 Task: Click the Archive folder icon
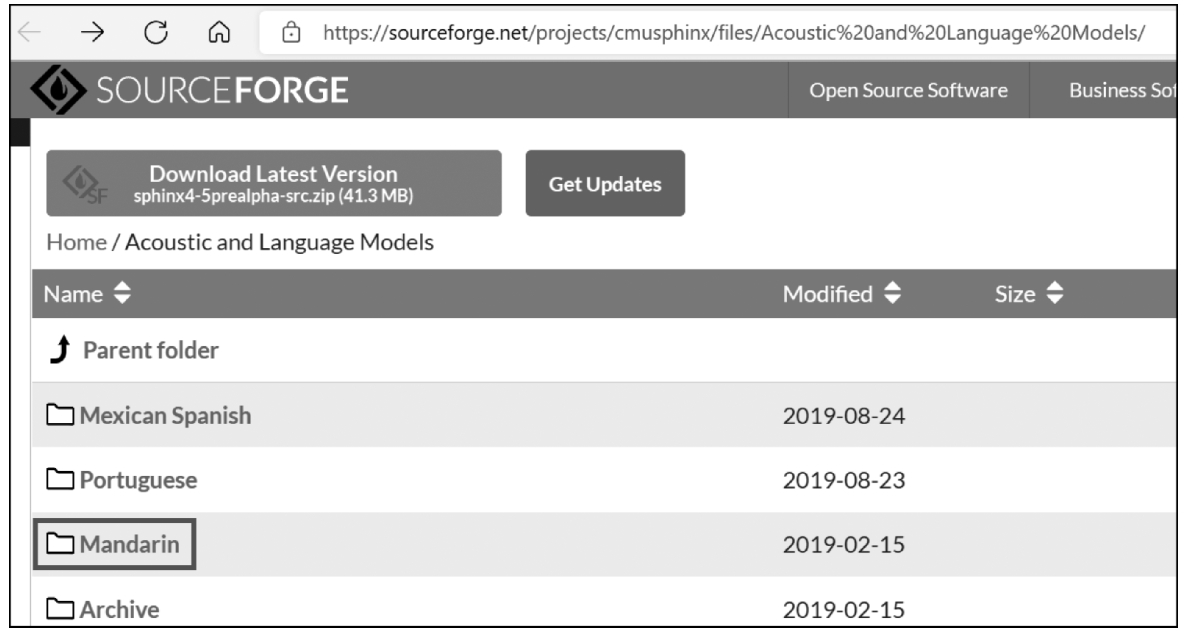[60, 608]
